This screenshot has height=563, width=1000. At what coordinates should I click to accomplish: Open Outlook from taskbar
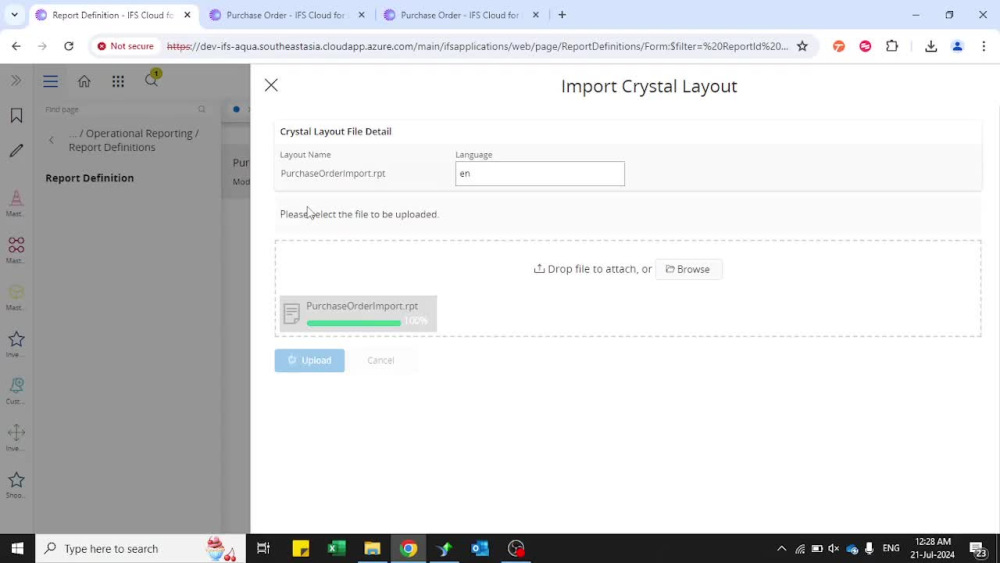[x=480, y=548]
